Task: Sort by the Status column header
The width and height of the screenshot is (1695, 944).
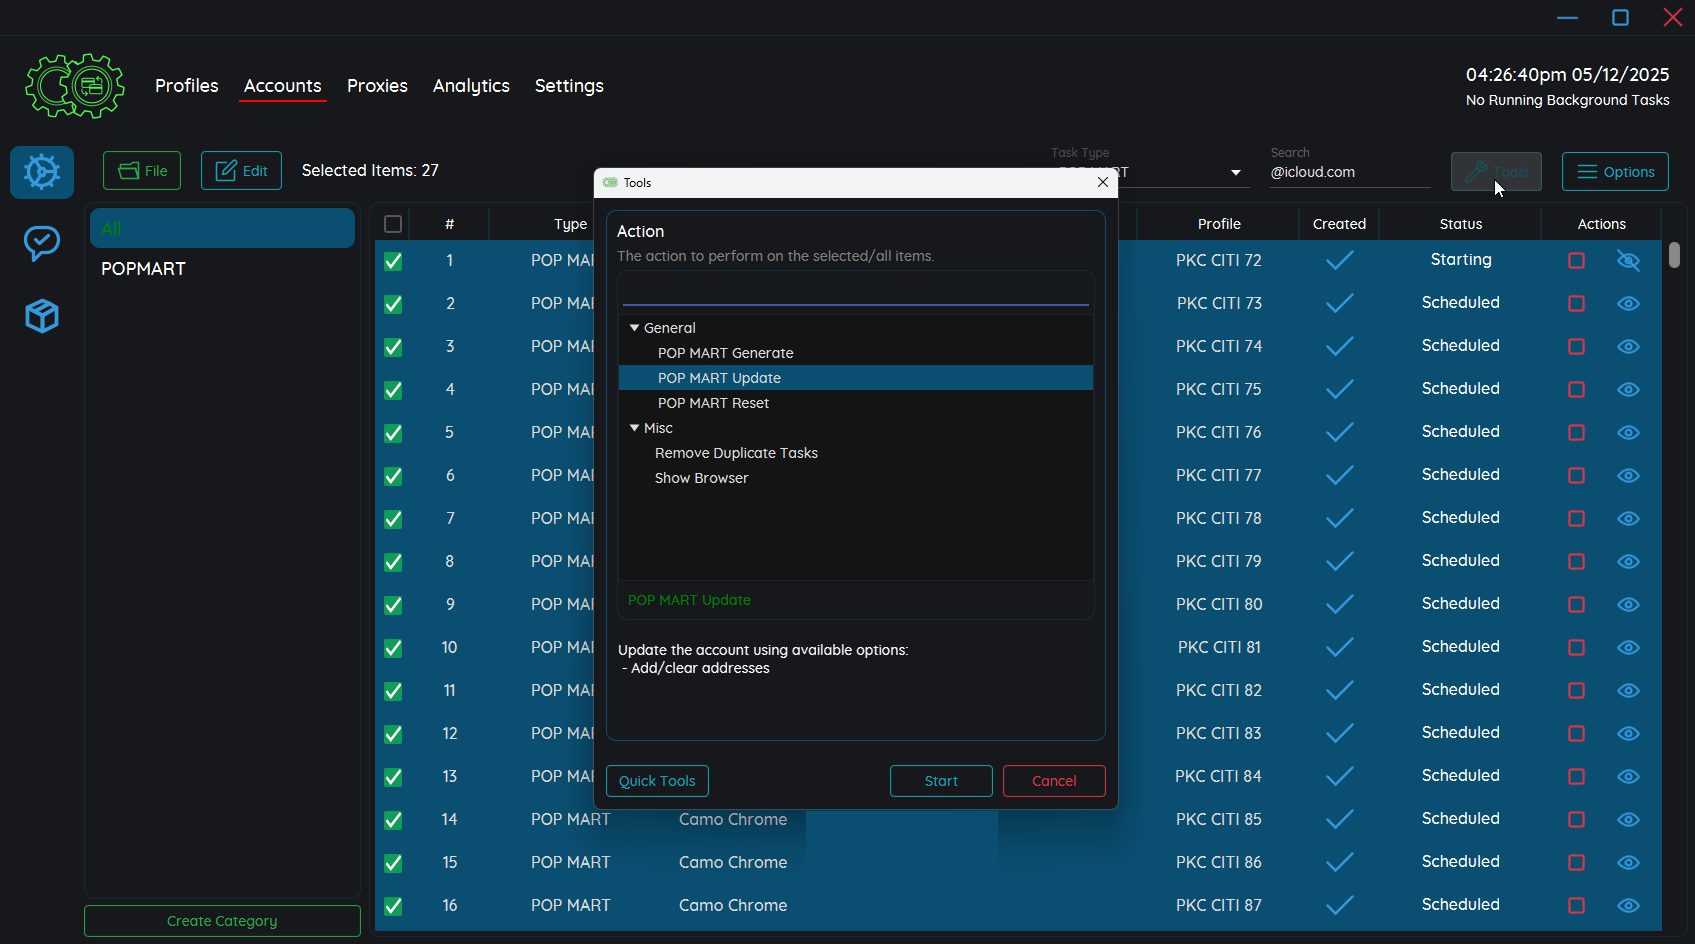Action: tap(1460, 224)
